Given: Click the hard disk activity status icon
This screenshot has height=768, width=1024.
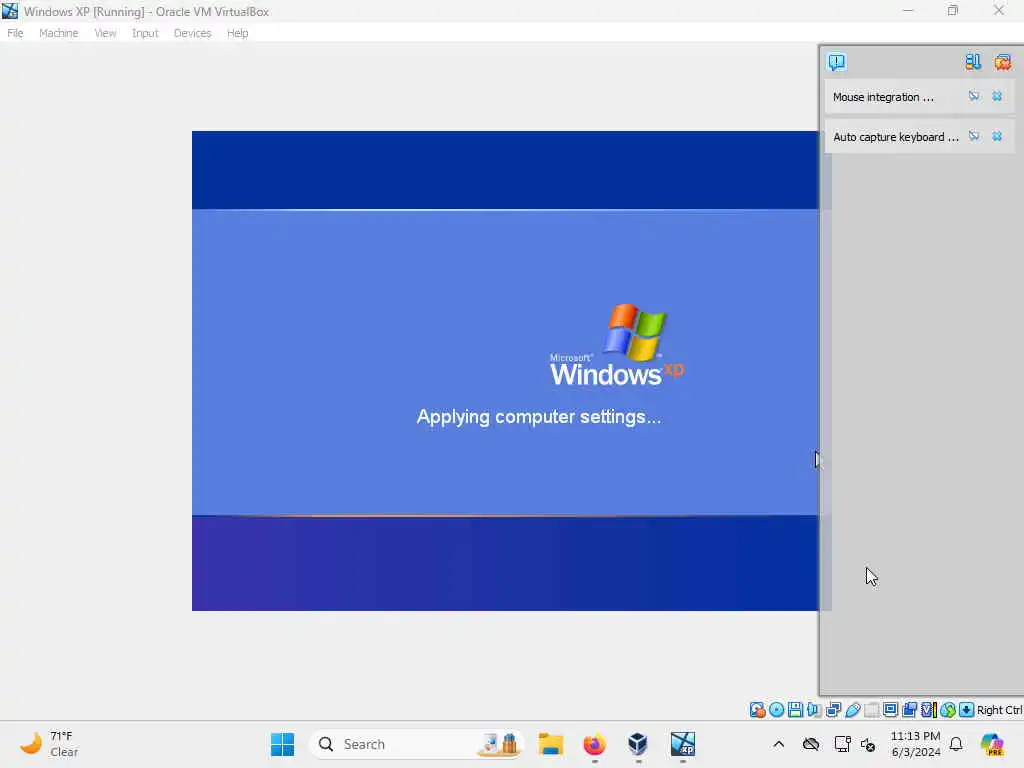Looking at the screenshot, I should point(757,710).
